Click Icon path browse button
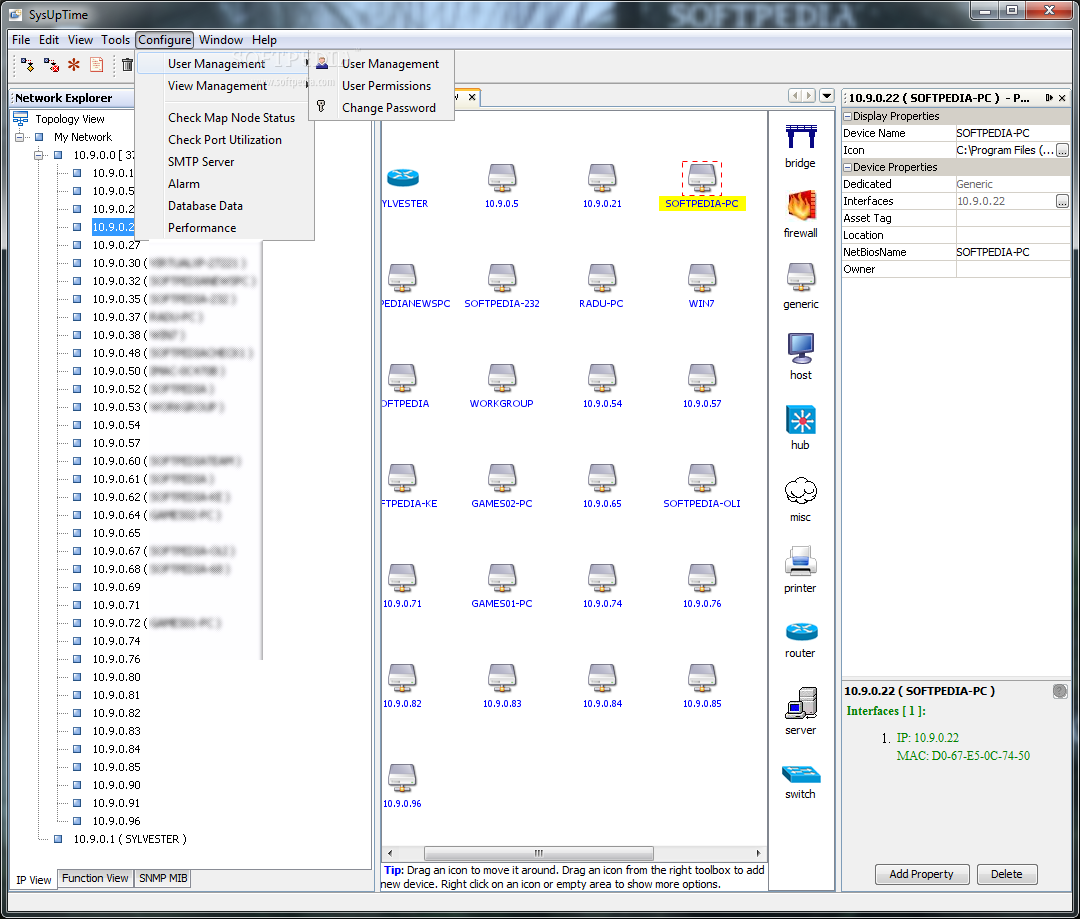The height and width of the screenshot is (919, 1080). tap(1062, 150)
